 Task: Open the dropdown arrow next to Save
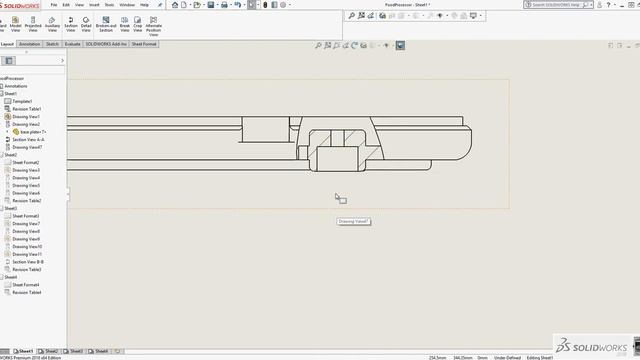[x=217, y=5]
